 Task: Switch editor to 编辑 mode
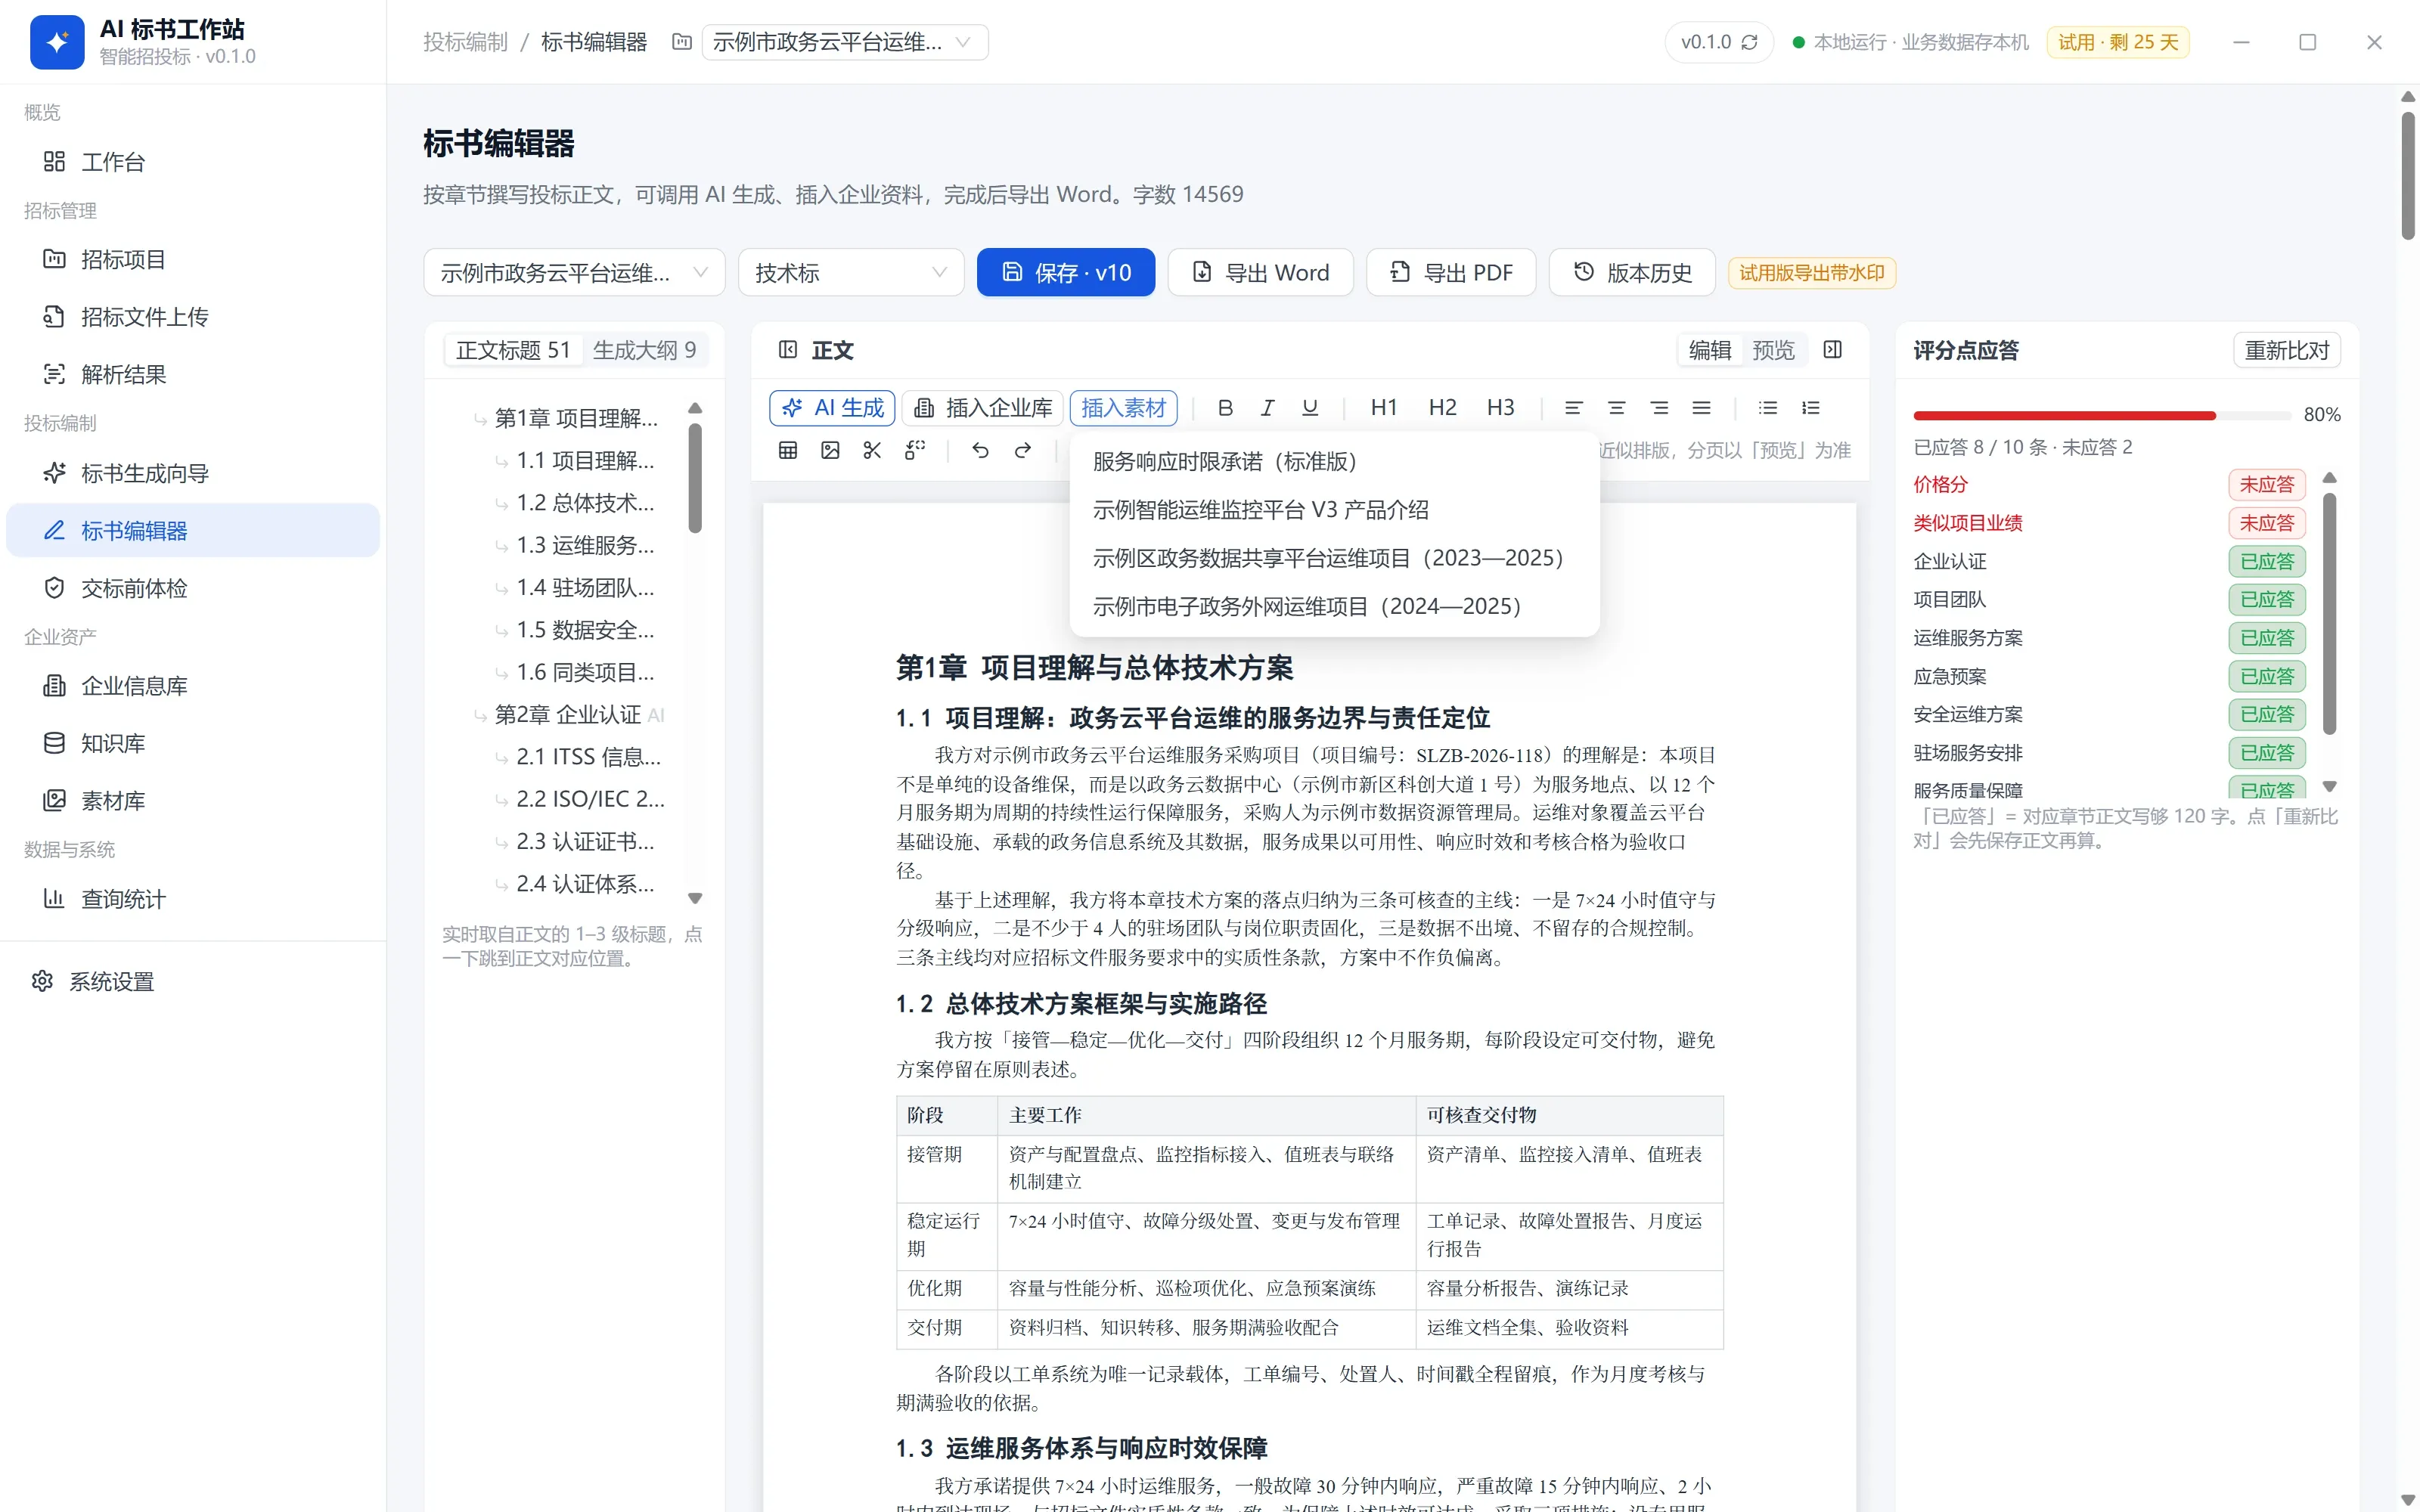1709,350
